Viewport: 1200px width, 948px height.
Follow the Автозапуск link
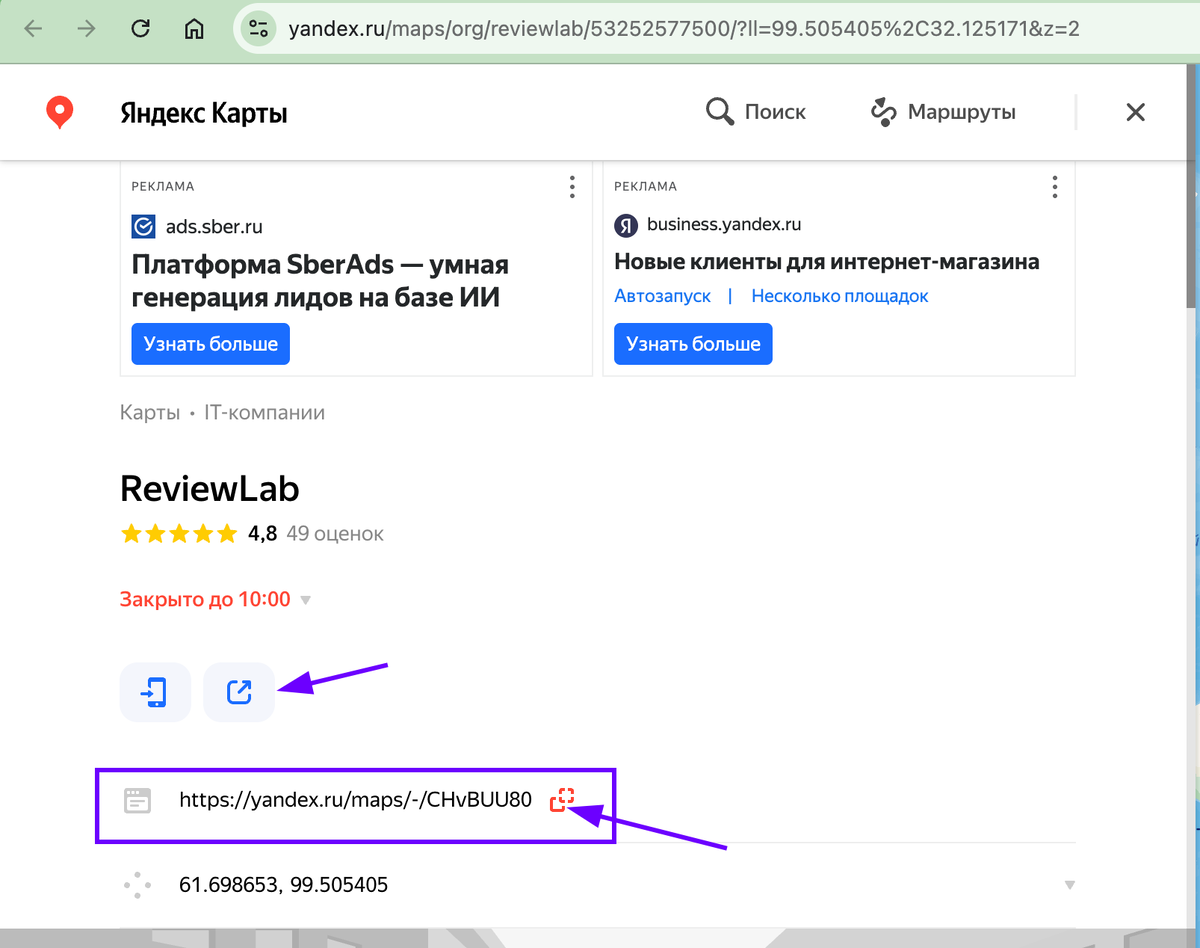[x=662, y=296]
